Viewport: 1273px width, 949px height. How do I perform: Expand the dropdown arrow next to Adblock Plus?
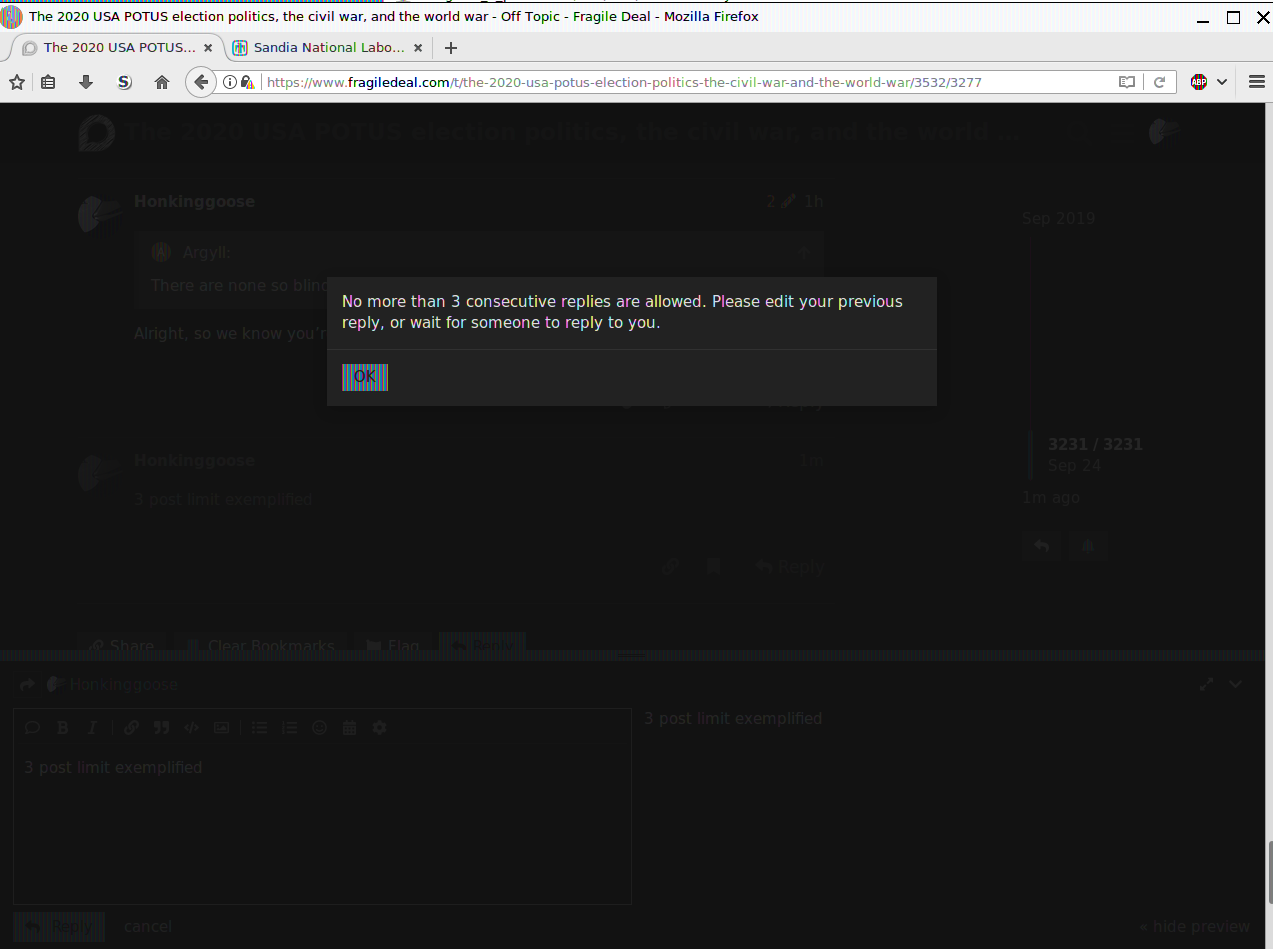(1222, 82)
